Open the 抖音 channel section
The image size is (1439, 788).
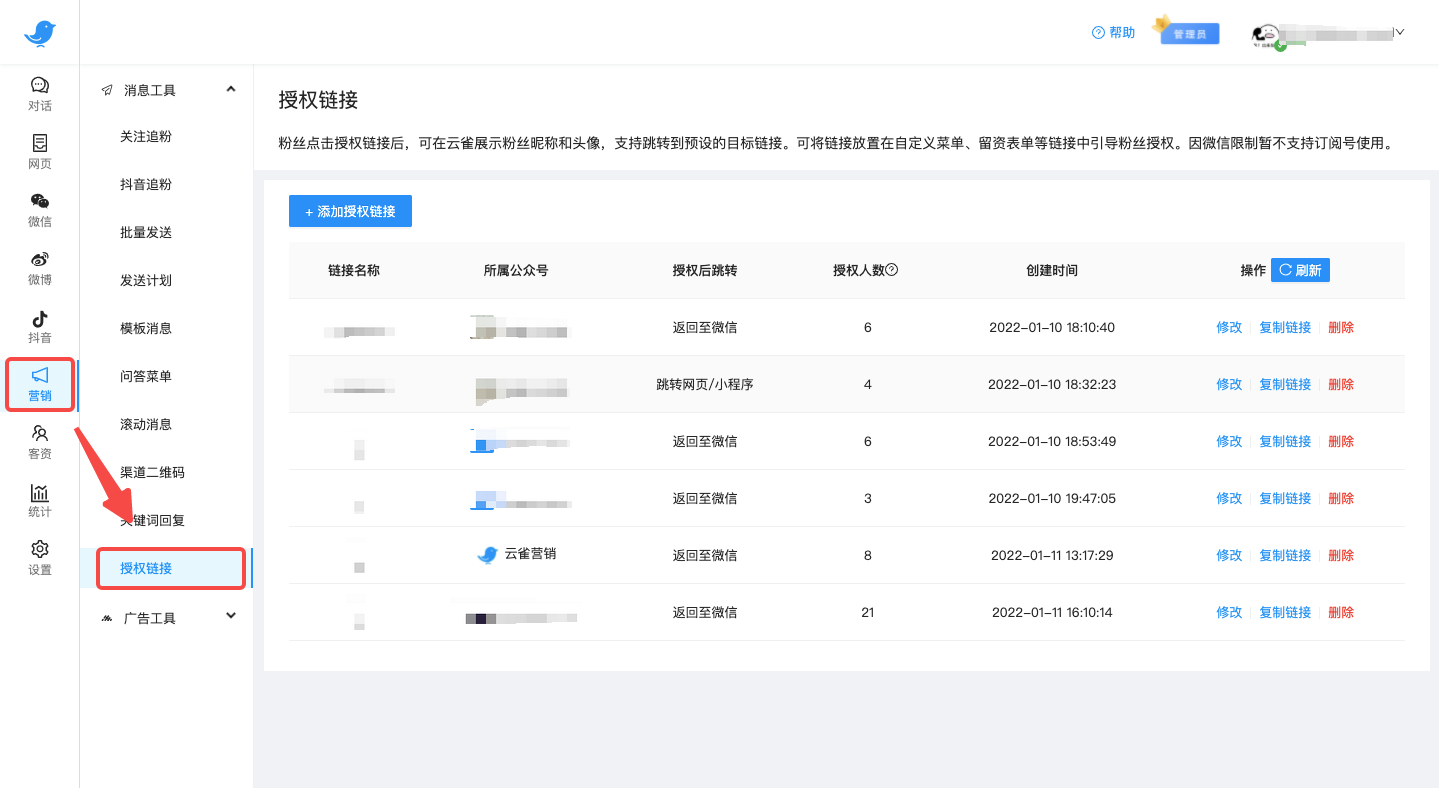tap(40, 326)
